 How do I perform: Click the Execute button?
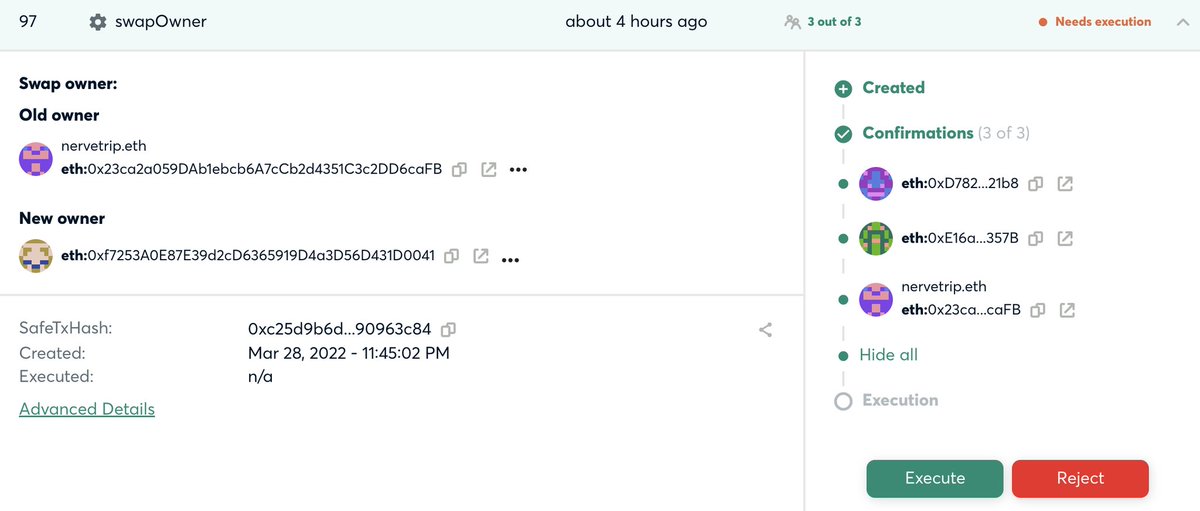click(x=935, y=478)
